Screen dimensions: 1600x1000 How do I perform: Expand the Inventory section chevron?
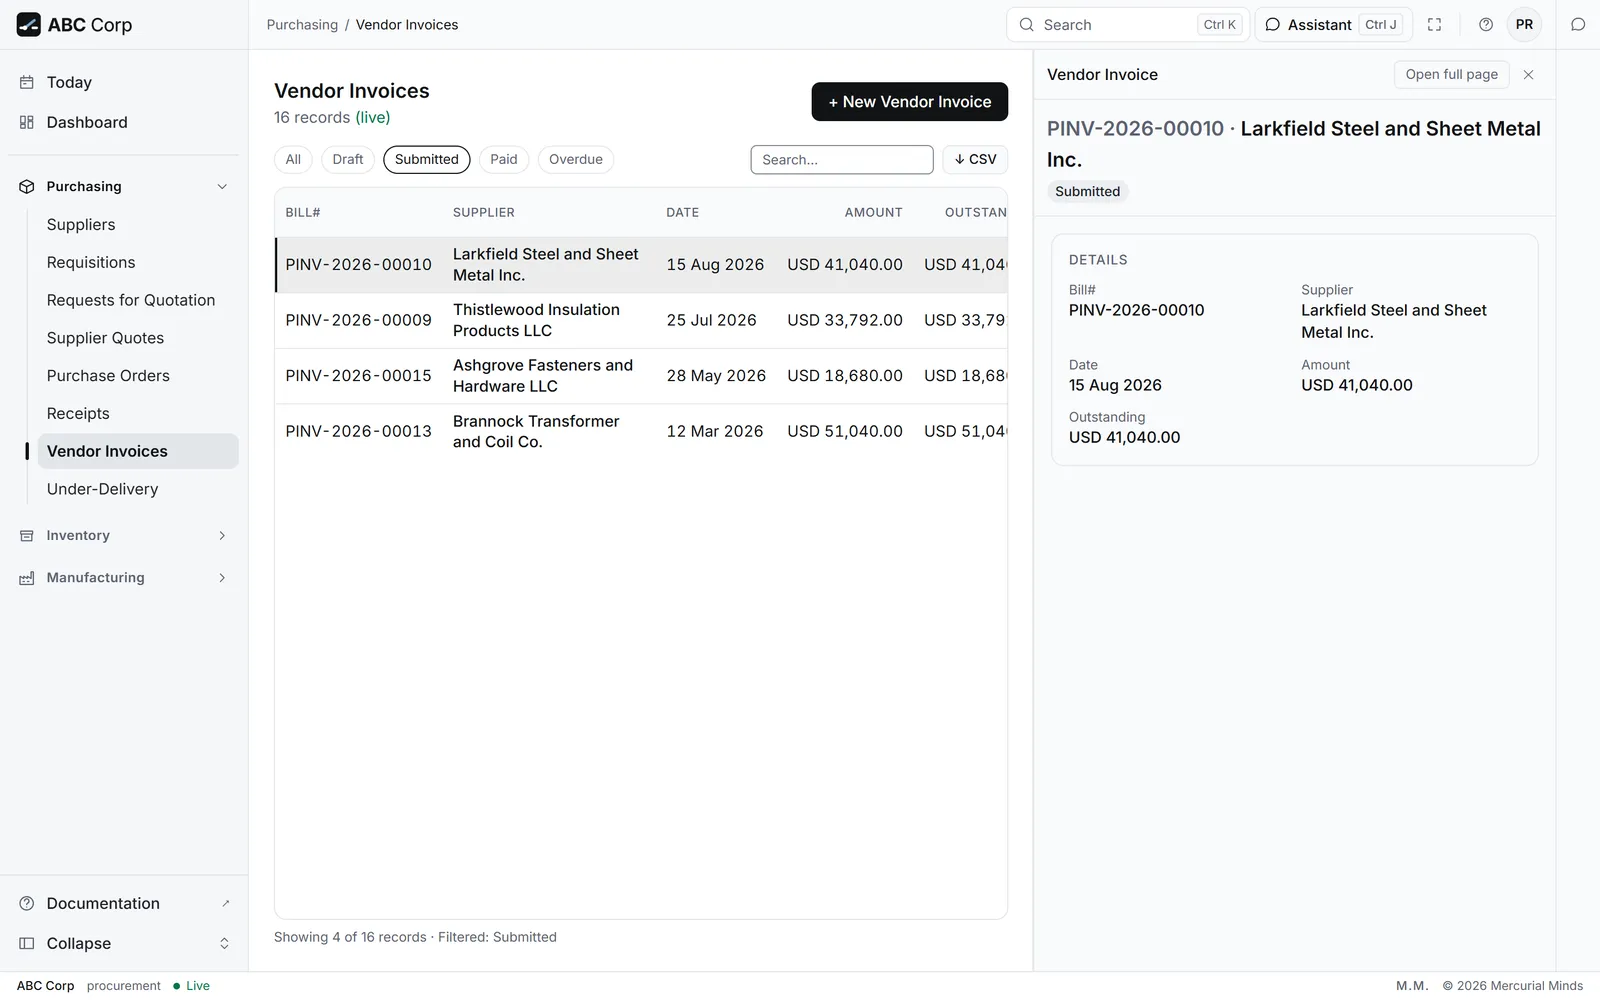[x=222, y=536]
